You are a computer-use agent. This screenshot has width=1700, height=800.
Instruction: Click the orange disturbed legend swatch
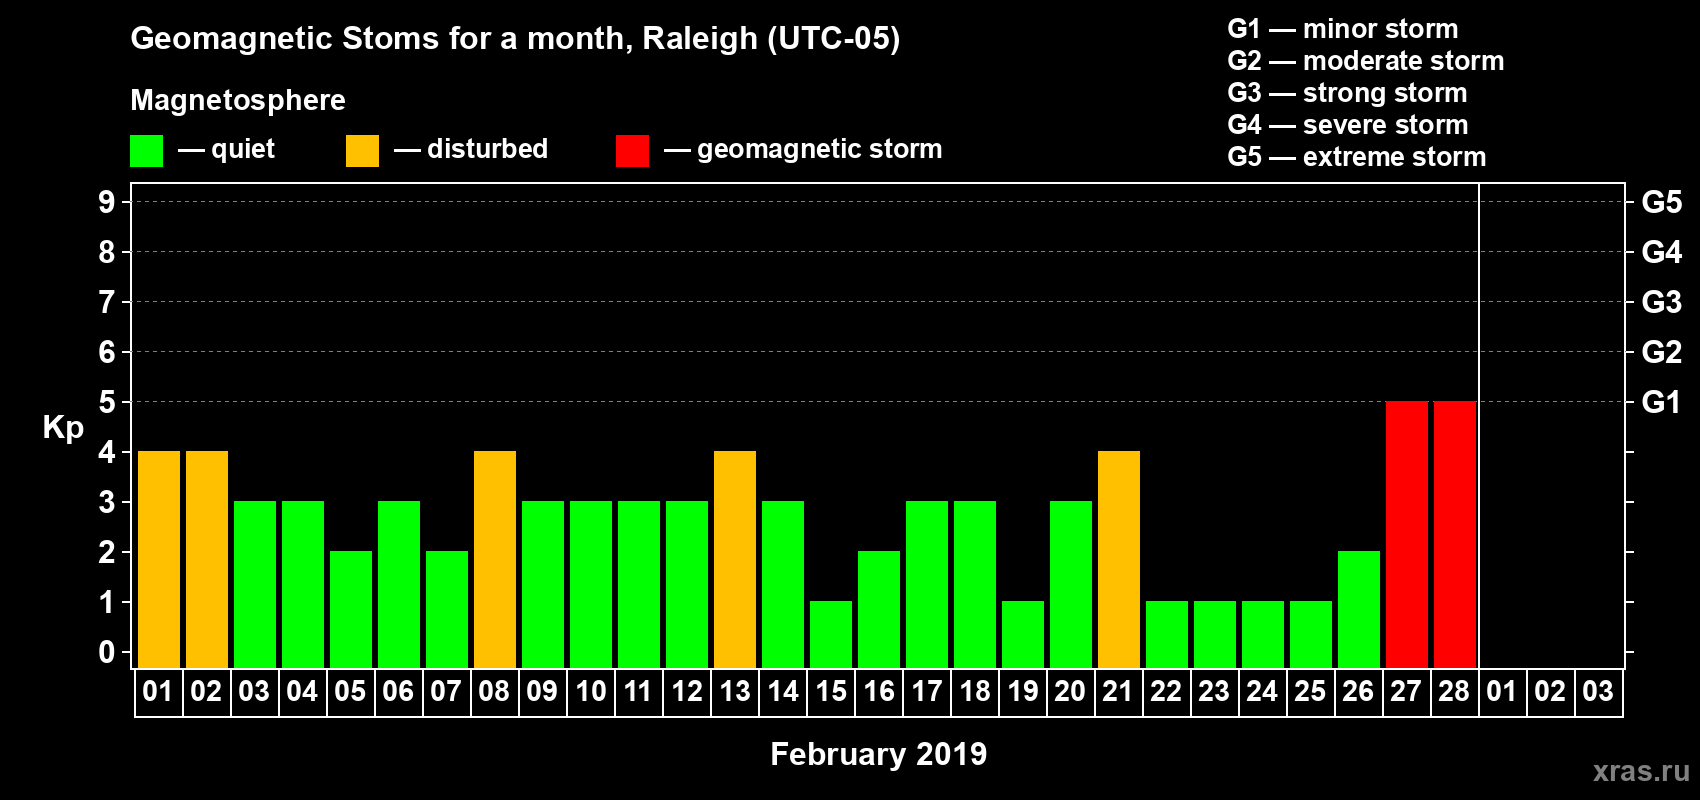pos(362,151)
